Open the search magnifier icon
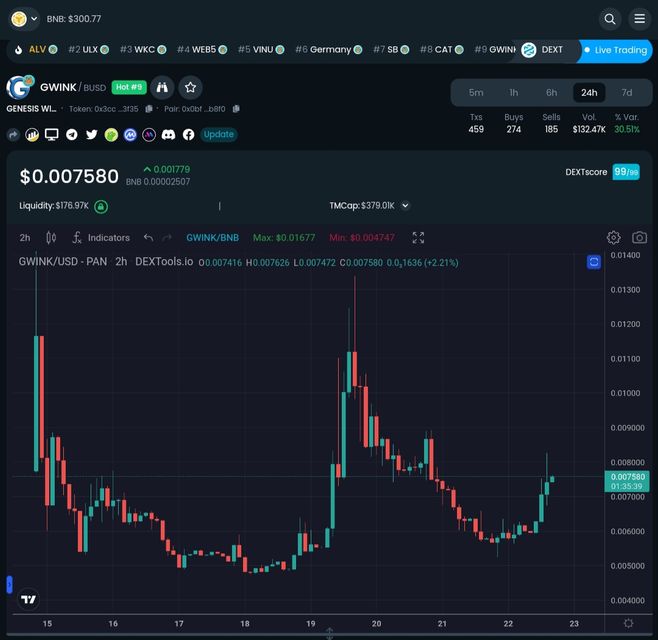The width and height of the screenshot is (658, 640). 610,19
